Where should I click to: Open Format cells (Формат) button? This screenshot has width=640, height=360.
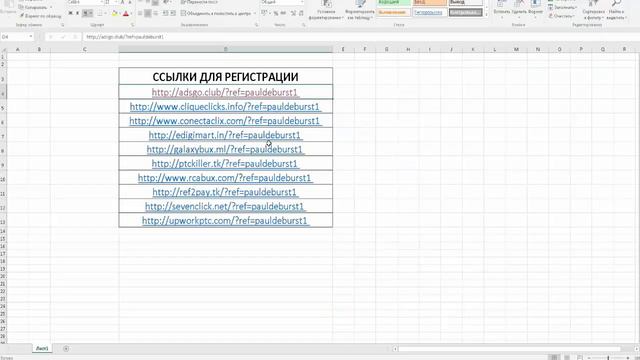(x=535, y=10)
